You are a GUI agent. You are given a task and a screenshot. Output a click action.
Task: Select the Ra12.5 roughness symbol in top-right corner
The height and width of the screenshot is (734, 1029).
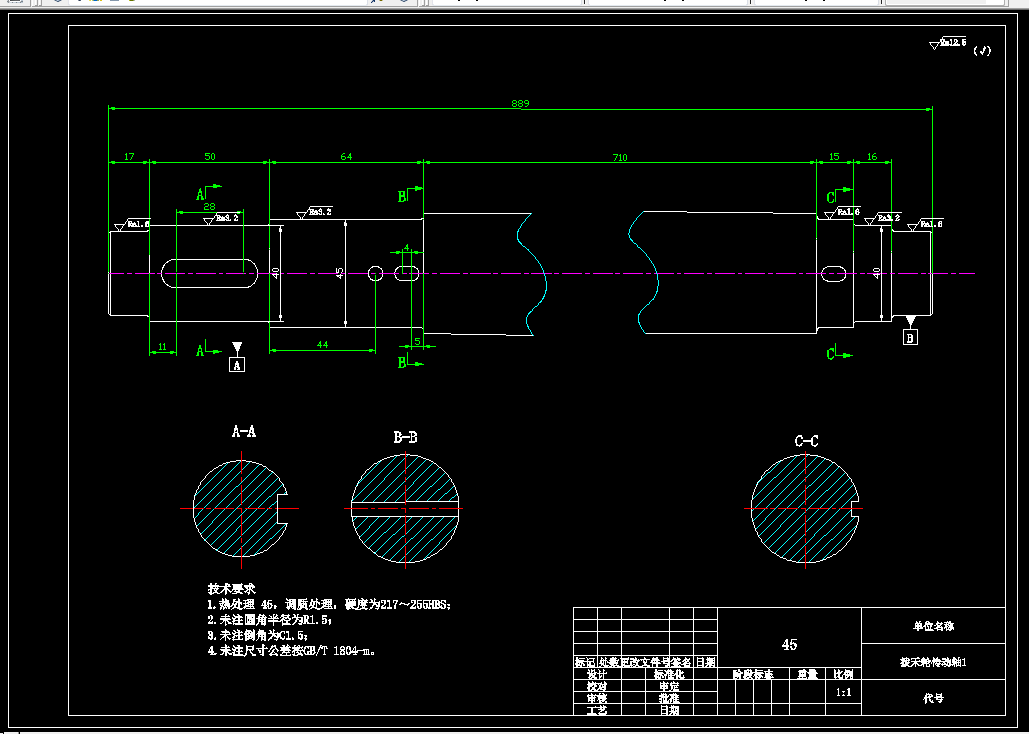(948, 44)
